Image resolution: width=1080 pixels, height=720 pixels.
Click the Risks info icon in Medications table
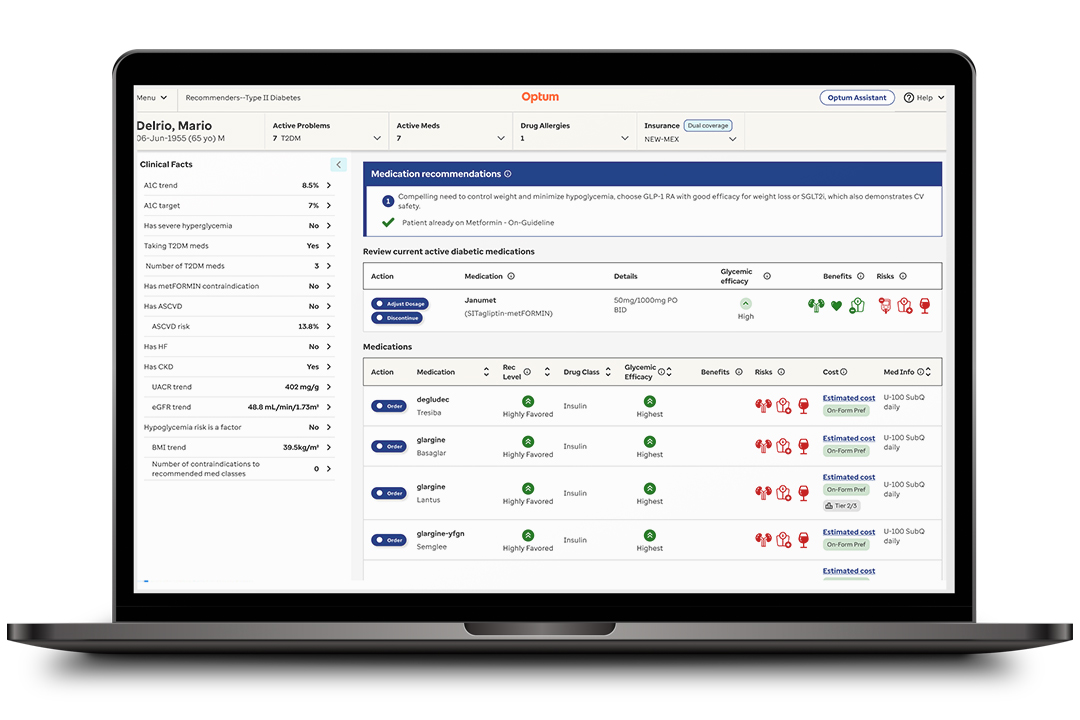pyautogui.click(x=781, y=372)
